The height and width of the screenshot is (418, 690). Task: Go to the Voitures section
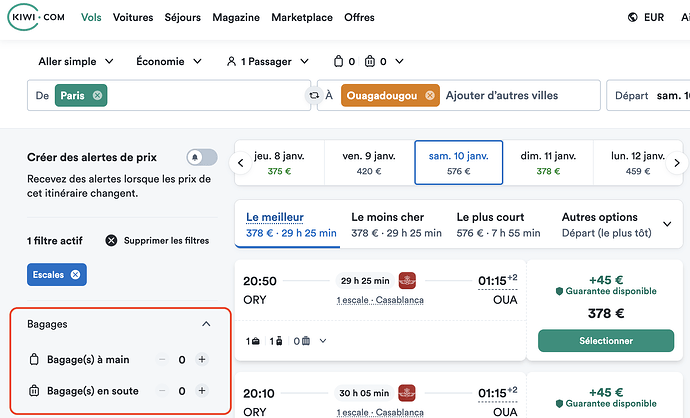point(133,17)
